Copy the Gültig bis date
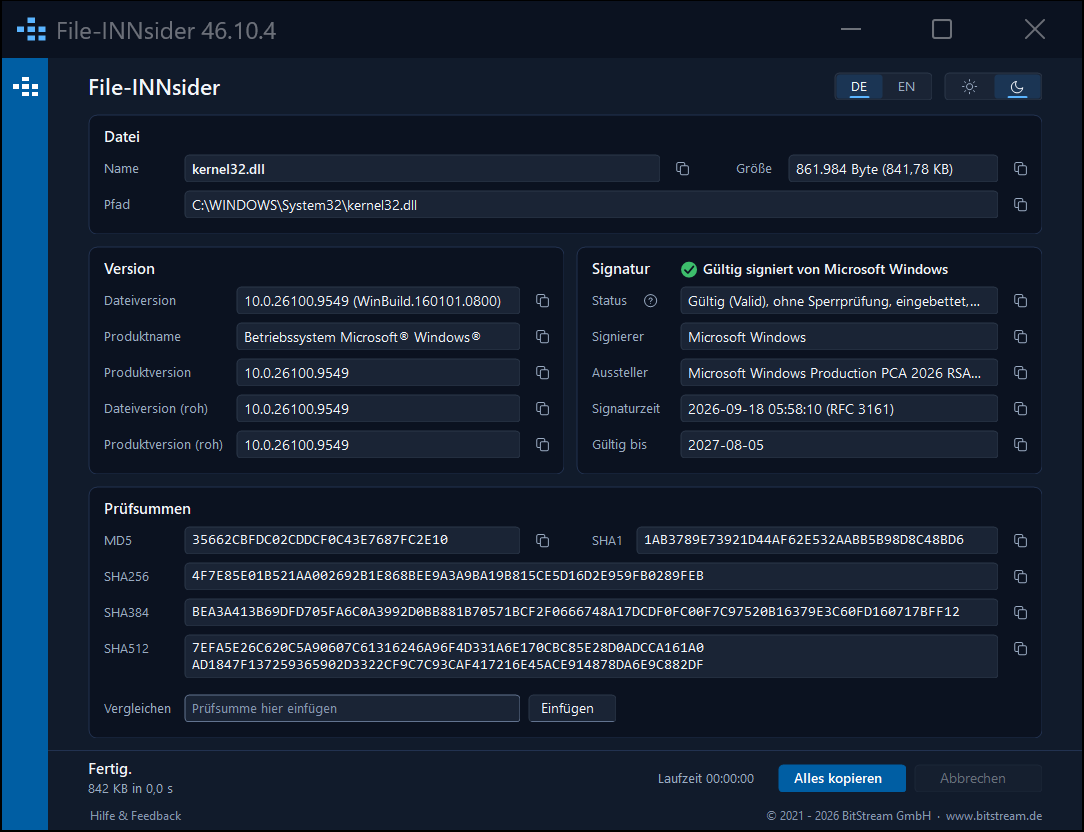Screen dimensions: 1084x832 [x=1020, y=445]
